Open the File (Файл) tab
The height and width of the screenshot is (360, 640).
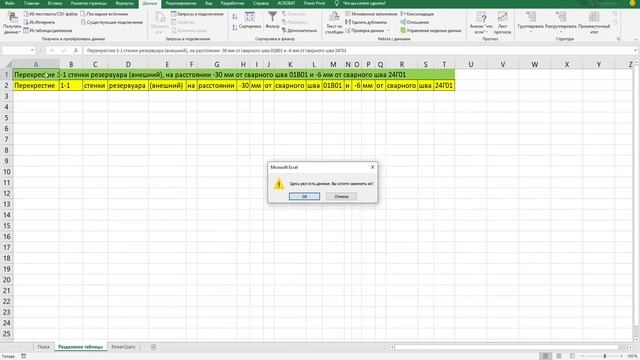tap(10, 3)
